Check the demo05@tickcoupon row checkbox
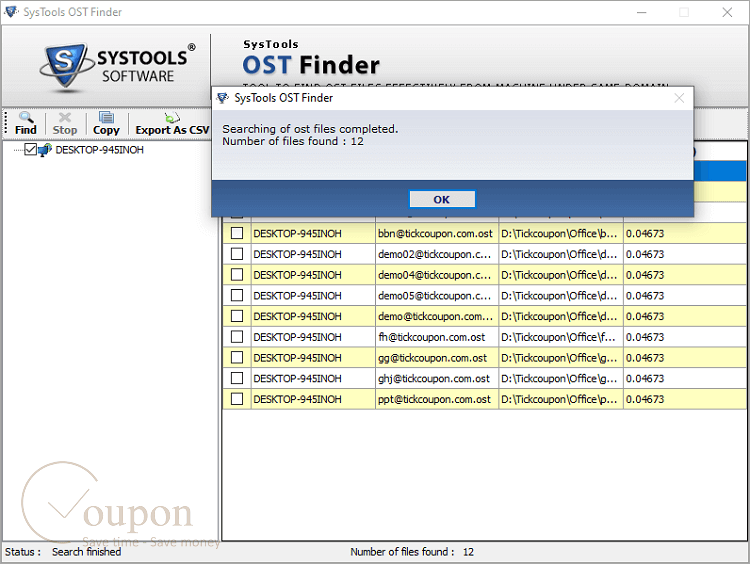Screen dimensions: 750x564 (x=237, y=296)
